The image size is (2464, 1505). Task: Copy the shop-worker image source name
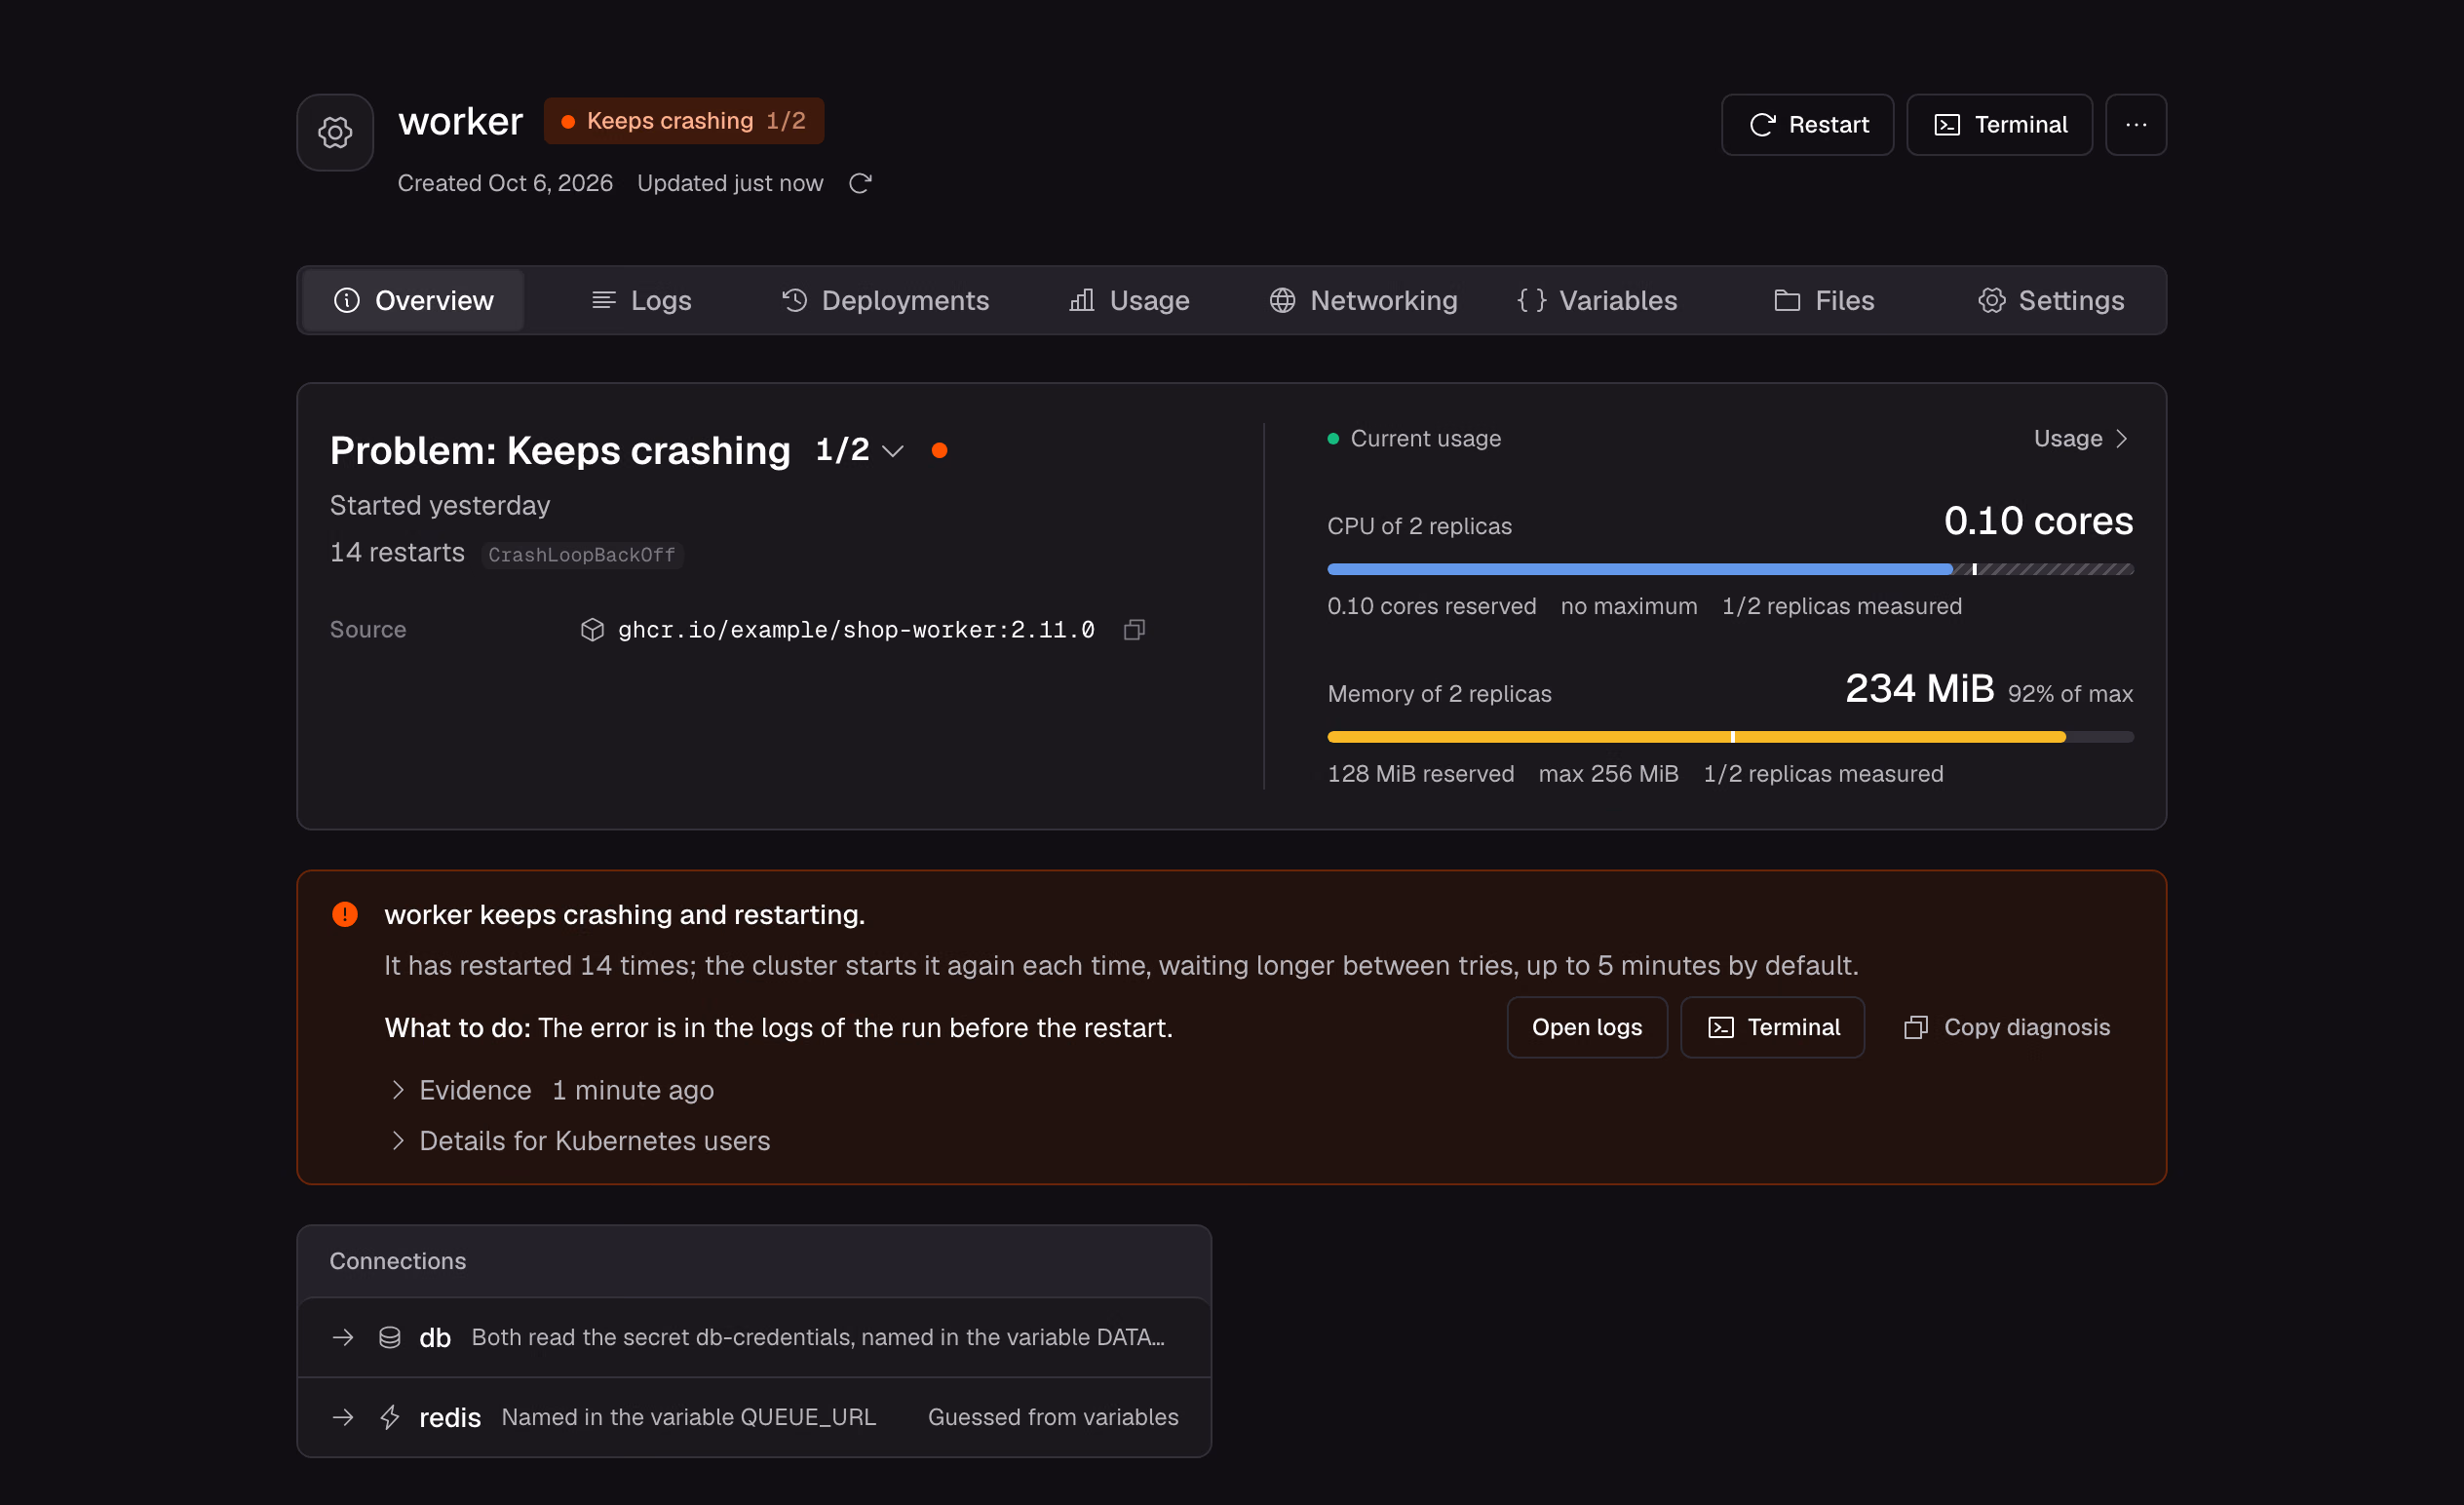pos(1134,630)
